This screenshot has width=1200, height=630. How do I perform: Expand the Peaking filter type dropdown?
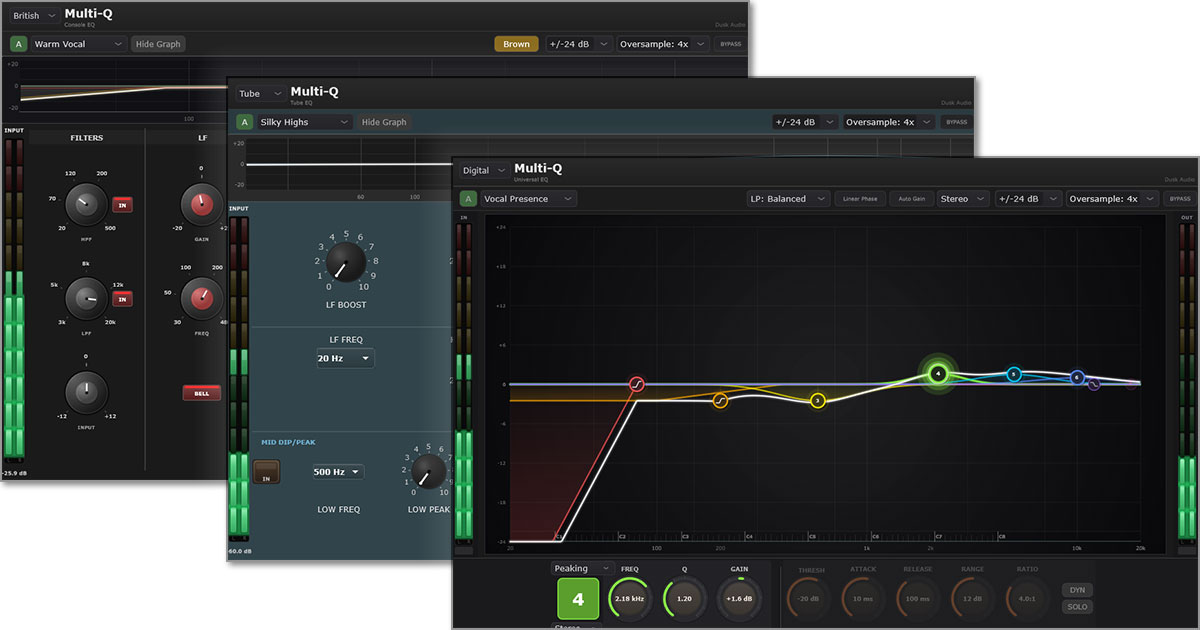580,568
